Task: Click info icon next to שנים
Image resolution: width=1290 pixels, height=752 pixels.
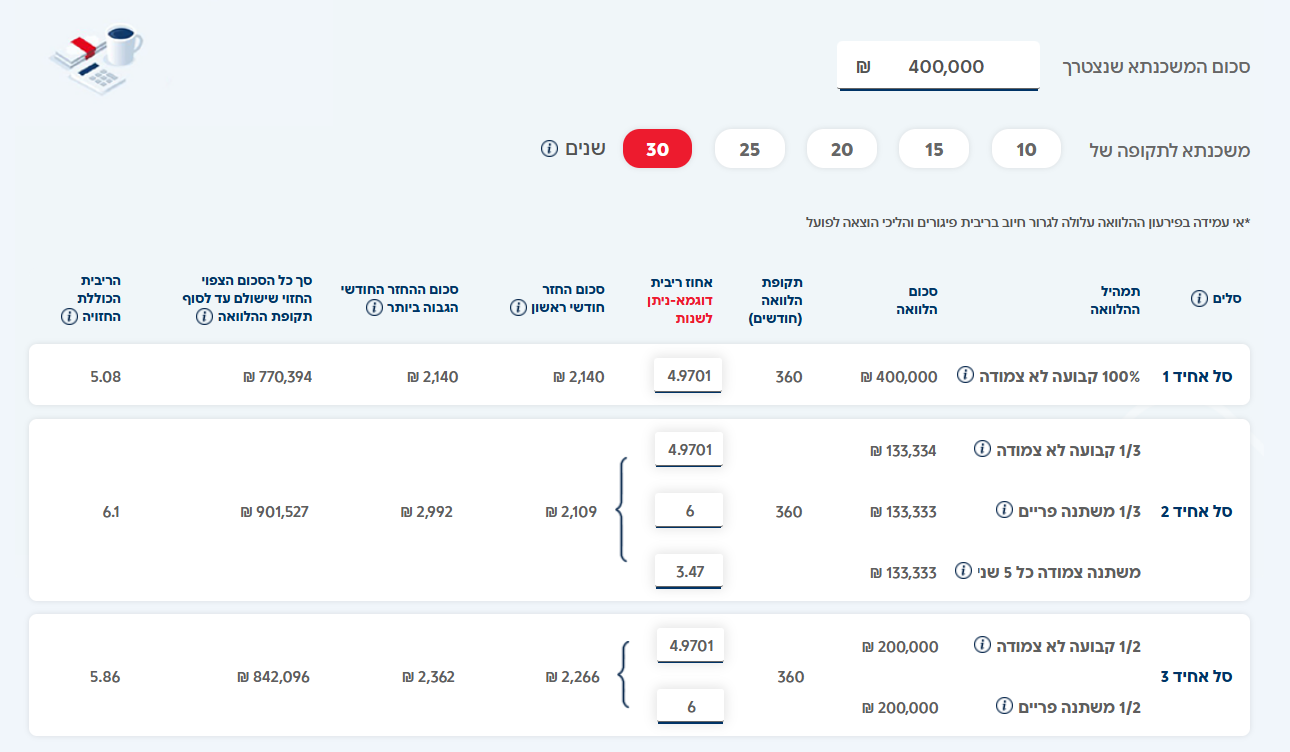Action: click(x=549, y=149)
